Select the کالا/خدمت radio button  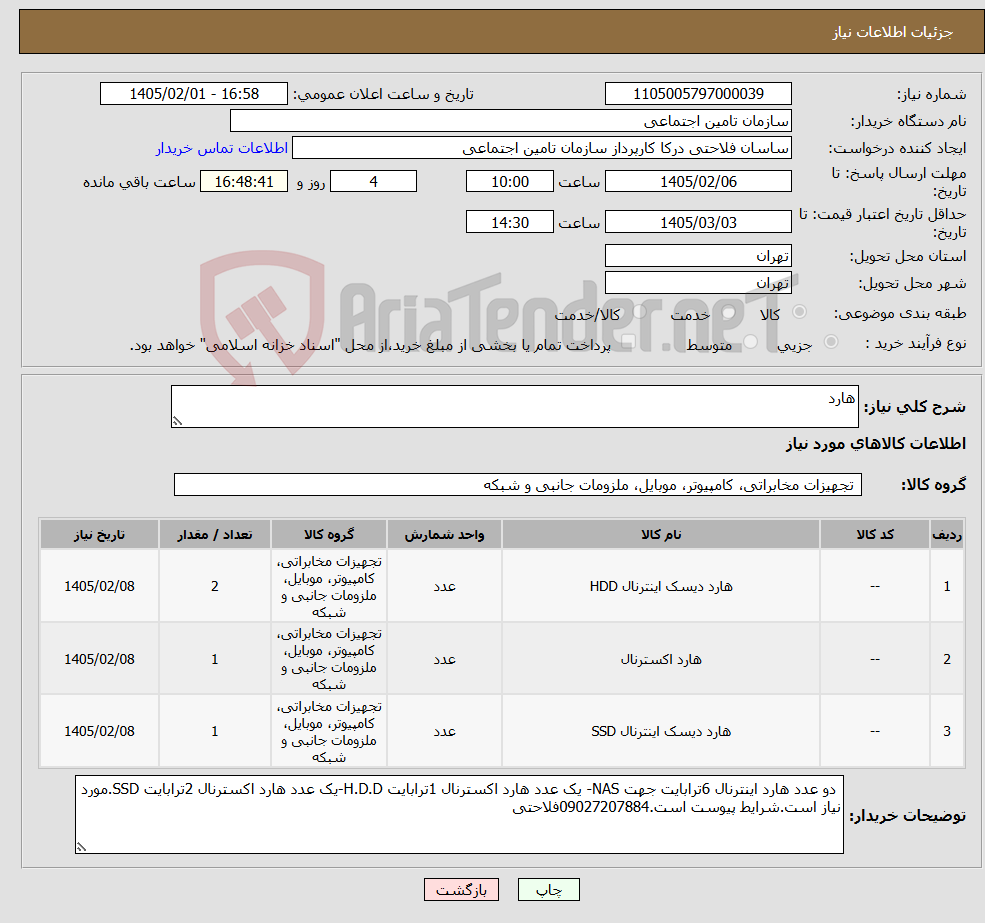point(639,312)
